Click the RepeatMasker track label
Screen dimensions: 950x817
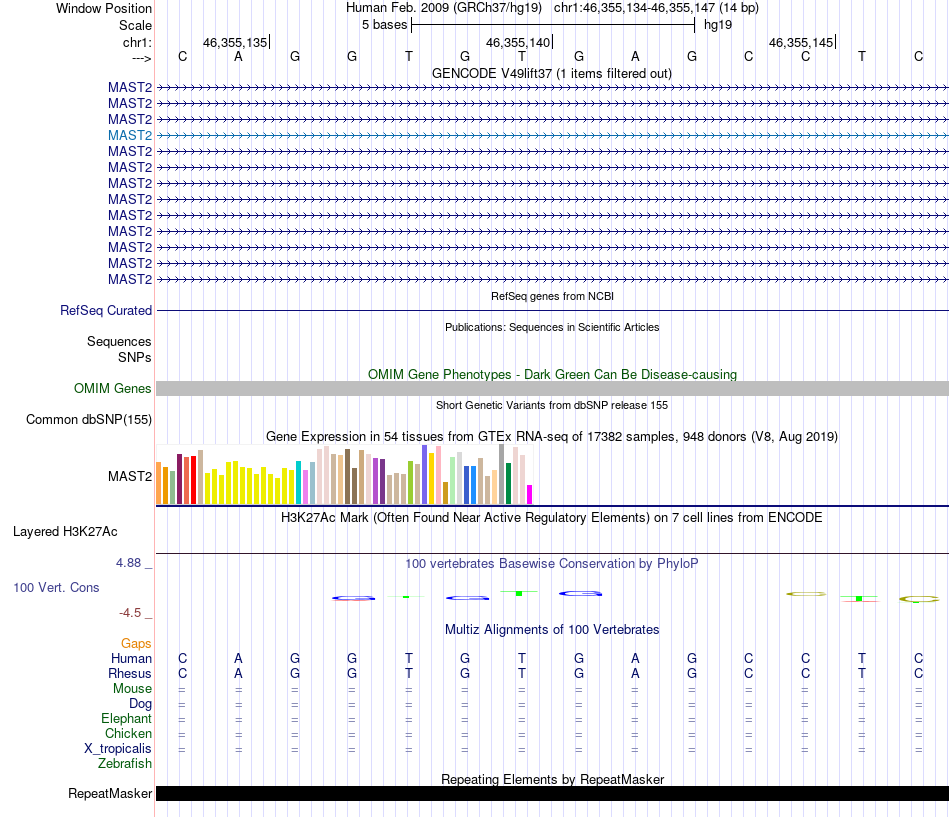click(110, 793)
